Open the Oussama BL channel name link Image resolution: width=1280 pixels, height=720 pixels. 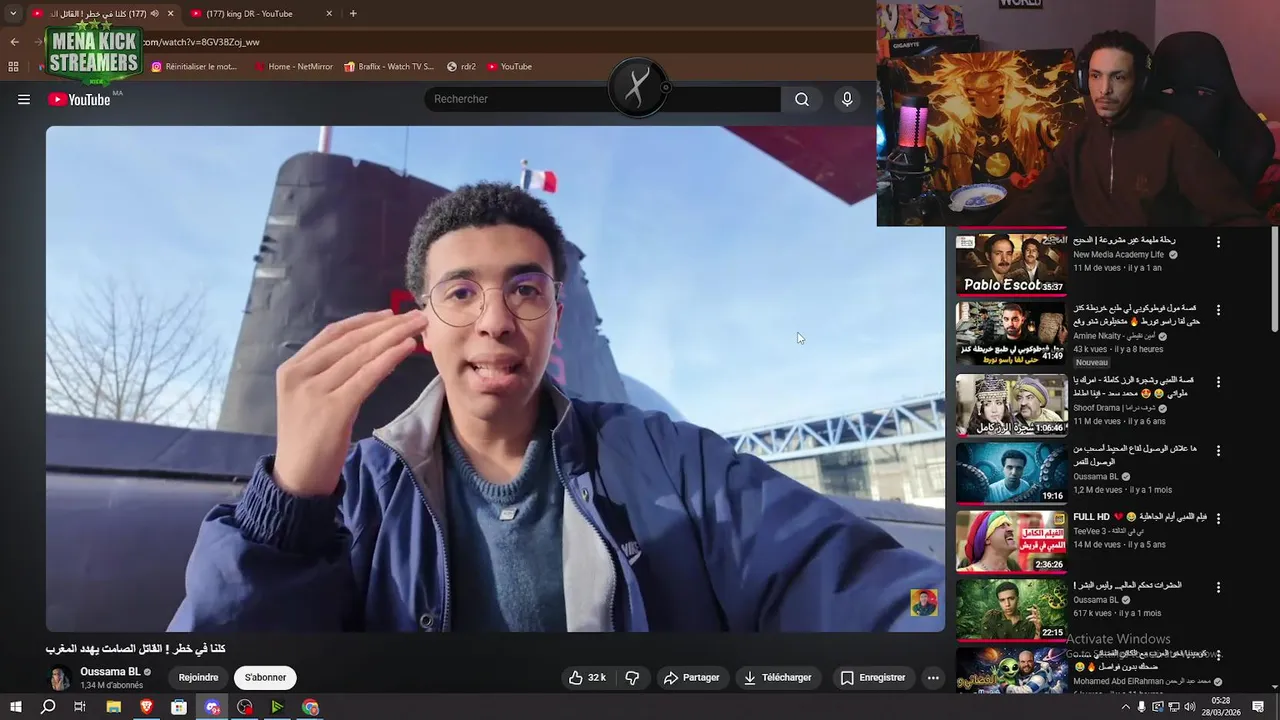(x=110, y=672)
